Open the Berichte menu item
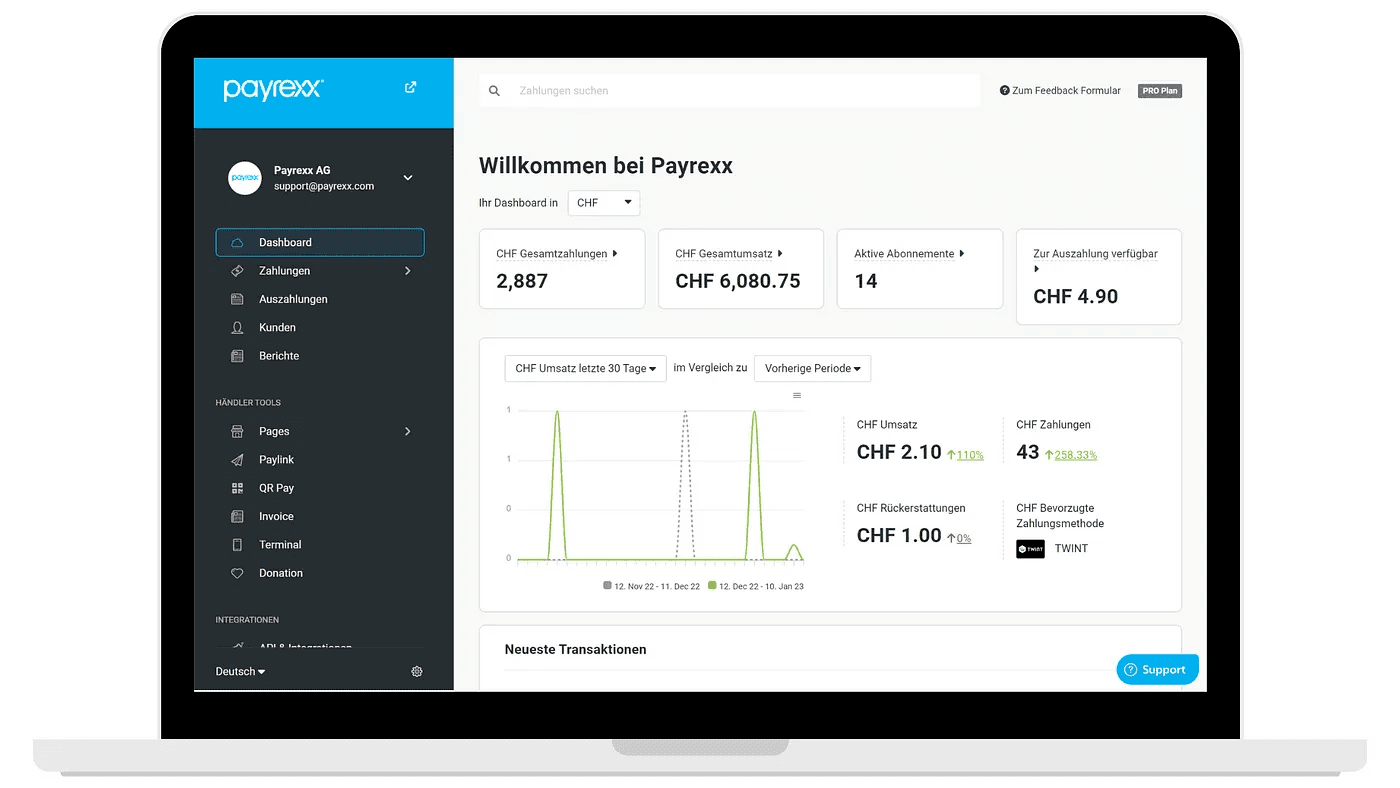This screenshot has width=1400, height=788. coord(320,356)
